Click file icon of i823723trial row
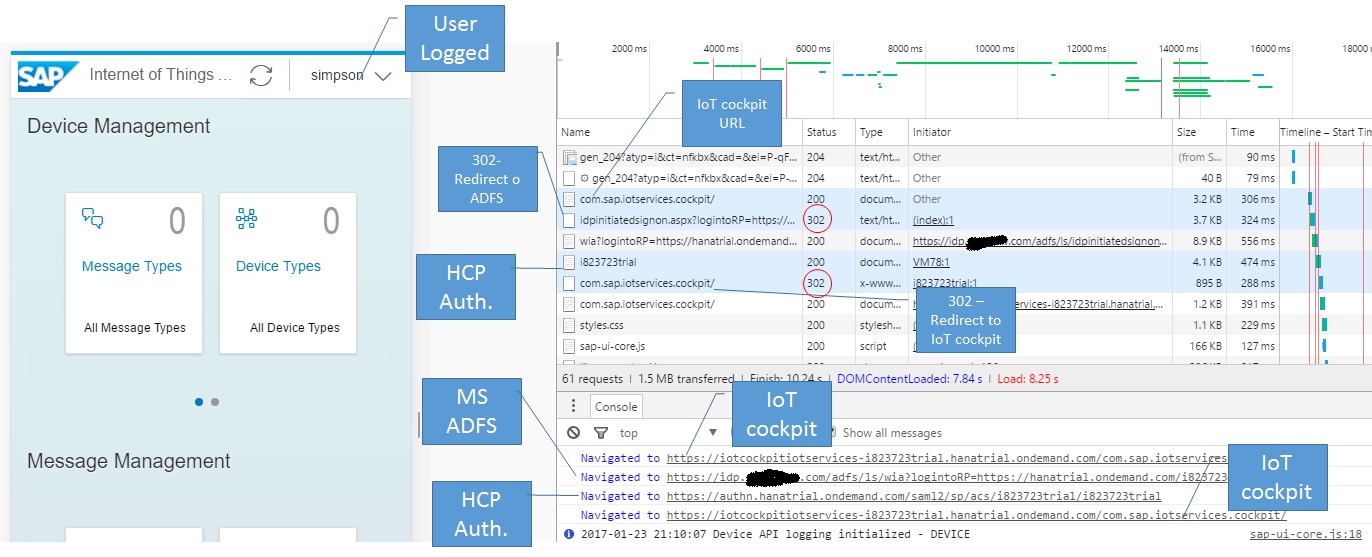The height and width of the screenshot is (557, 1372). [569, 262]
